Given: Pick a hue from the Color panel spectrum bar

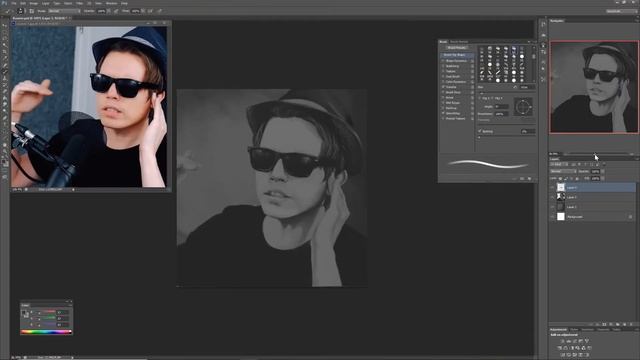Looking at the screenshot, I should point(46,332).
